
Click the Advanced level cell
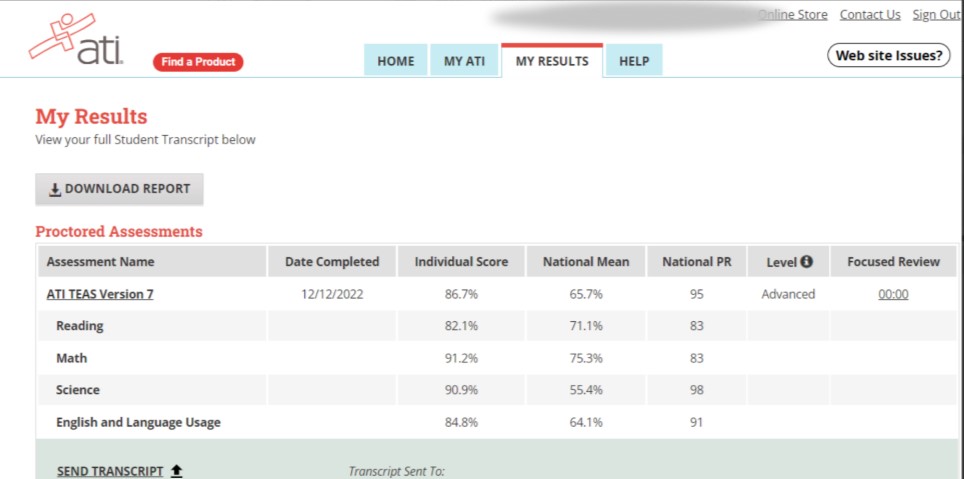point(788,294)
